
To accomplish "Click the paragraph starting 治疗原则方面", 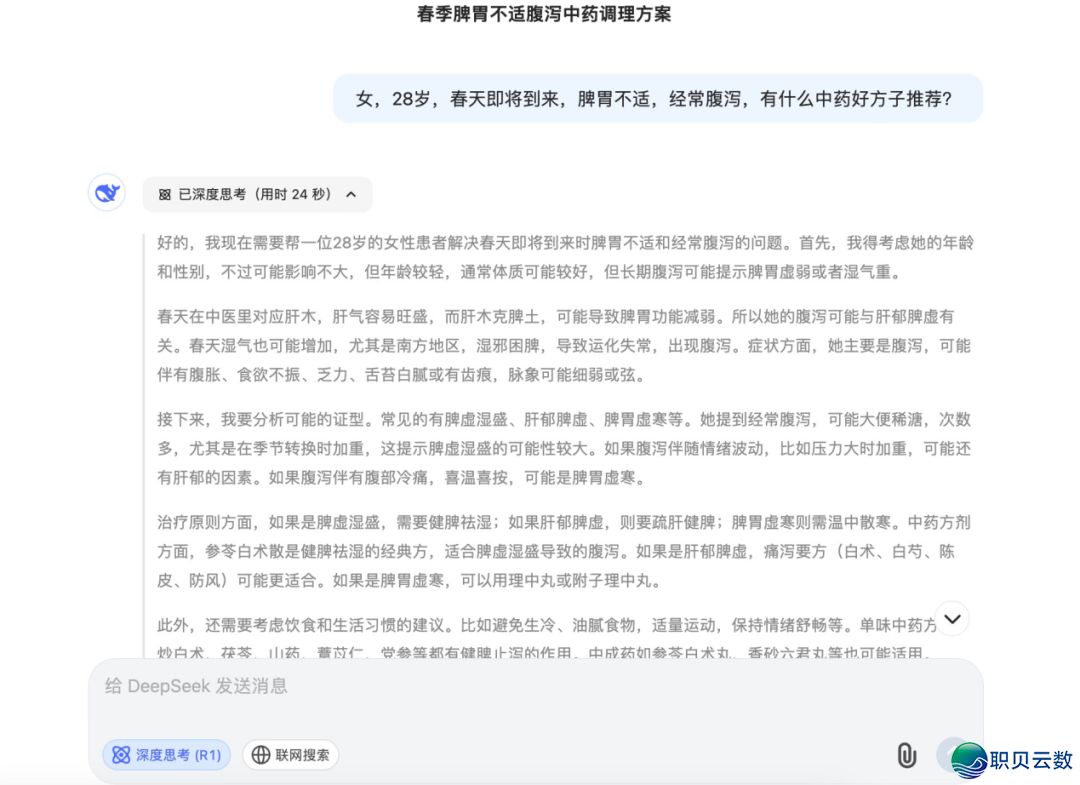I will tap(565, 552).
